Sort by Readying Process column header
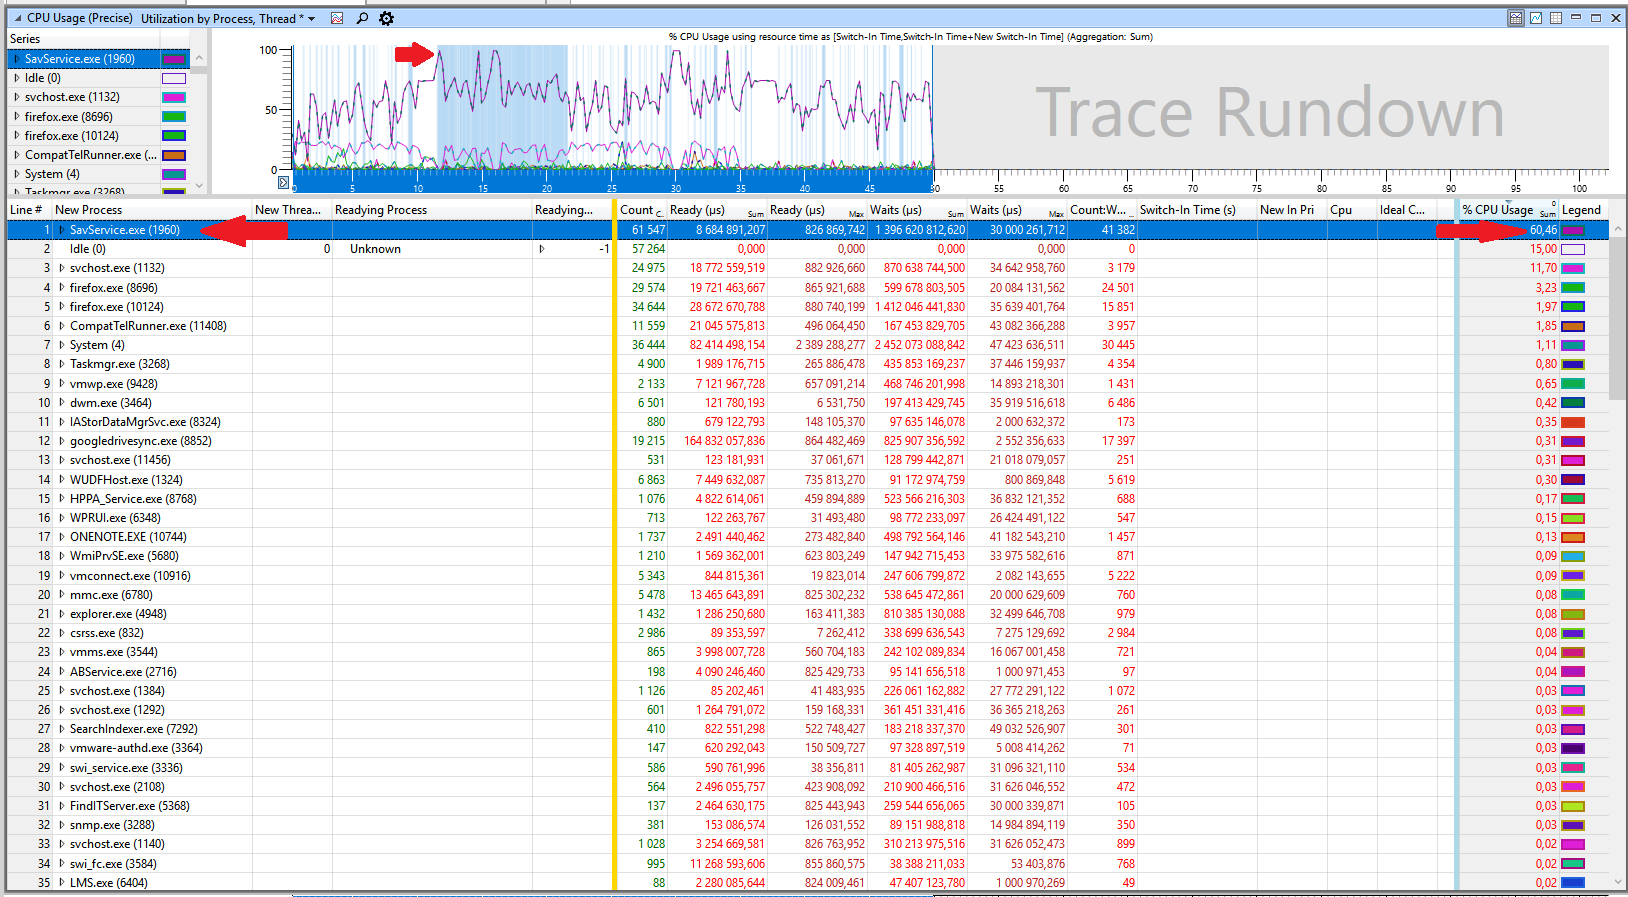Image resolution: width=1628 pixels, height=897 pixels. [x=432, y=210]
